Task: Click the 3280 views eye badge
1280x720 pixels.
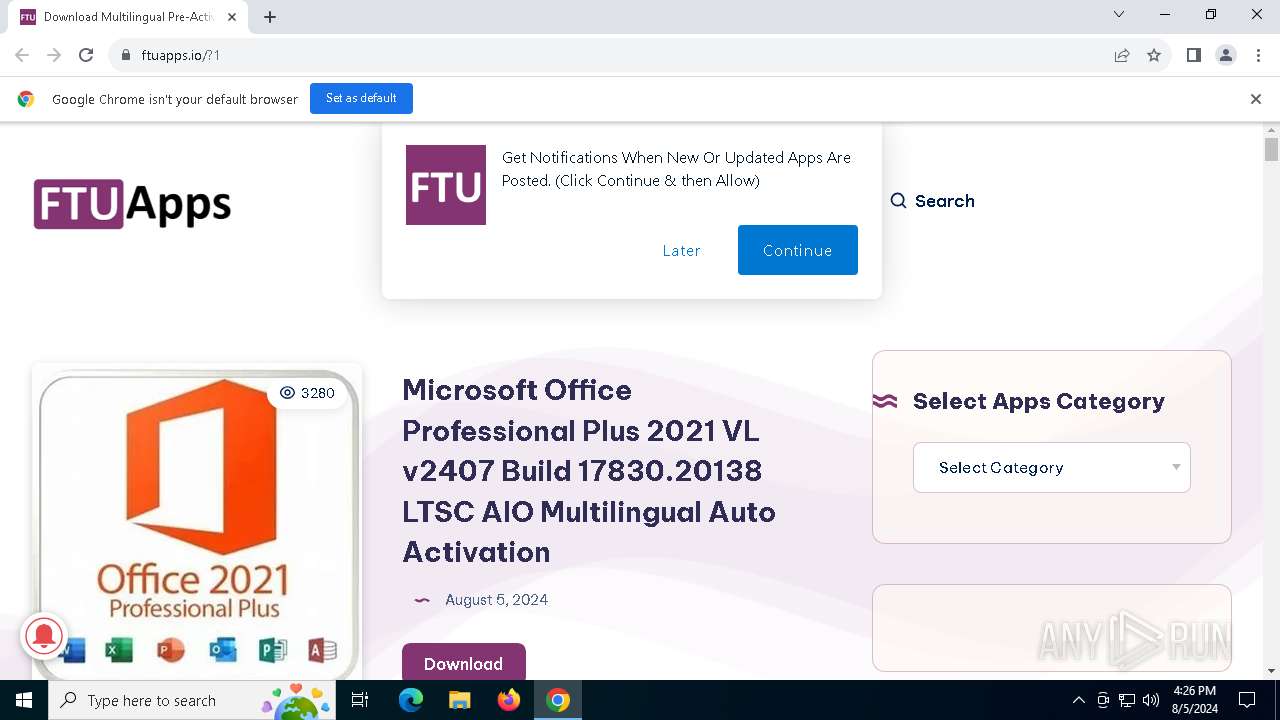Action: (307, 393)
